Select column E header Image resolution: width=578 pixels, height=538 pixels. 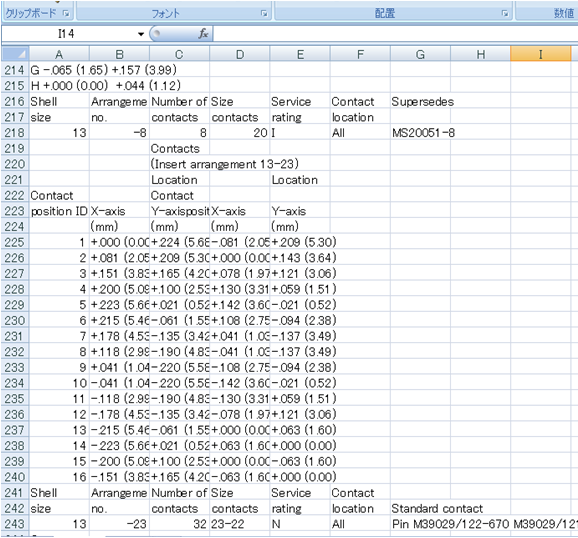coord(300,54)
